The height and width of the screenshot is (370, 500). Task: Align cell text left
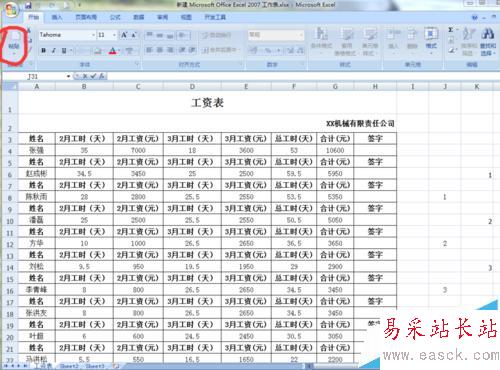tap(150, 50)
